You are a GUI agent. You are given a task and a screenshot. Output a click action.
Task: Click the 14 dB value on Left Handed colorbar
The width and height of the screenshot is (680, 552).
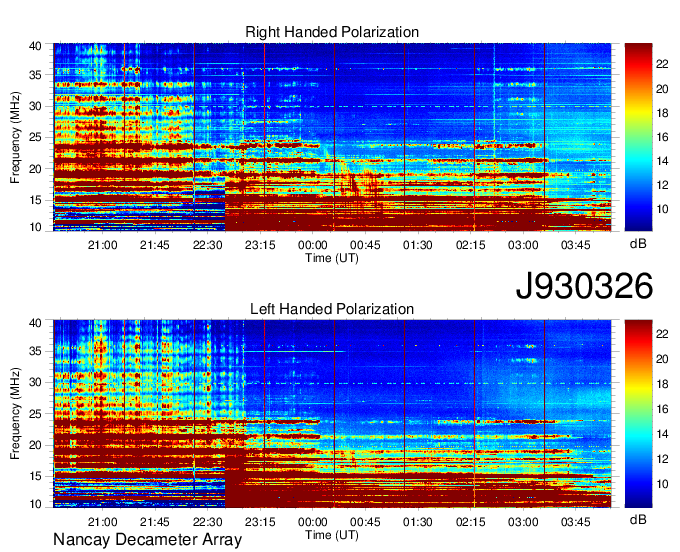[x=662, y=434]
